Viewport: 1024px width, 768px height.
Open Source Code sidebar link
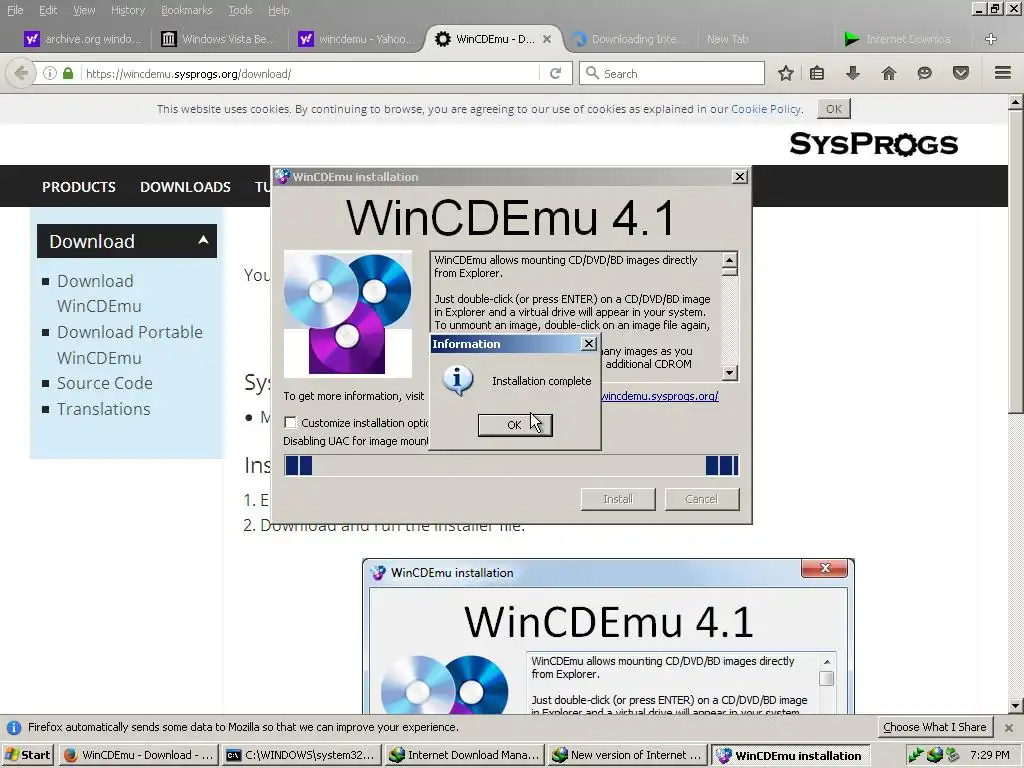tap(104, 383)
